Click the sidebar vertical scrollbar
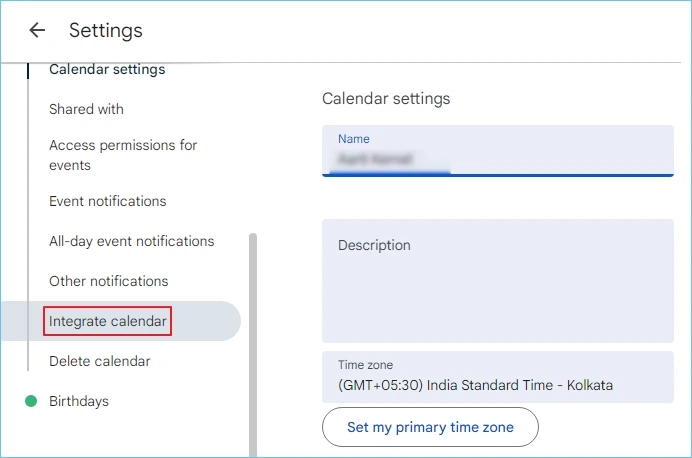The image size is (692, 458). (253, 340)
